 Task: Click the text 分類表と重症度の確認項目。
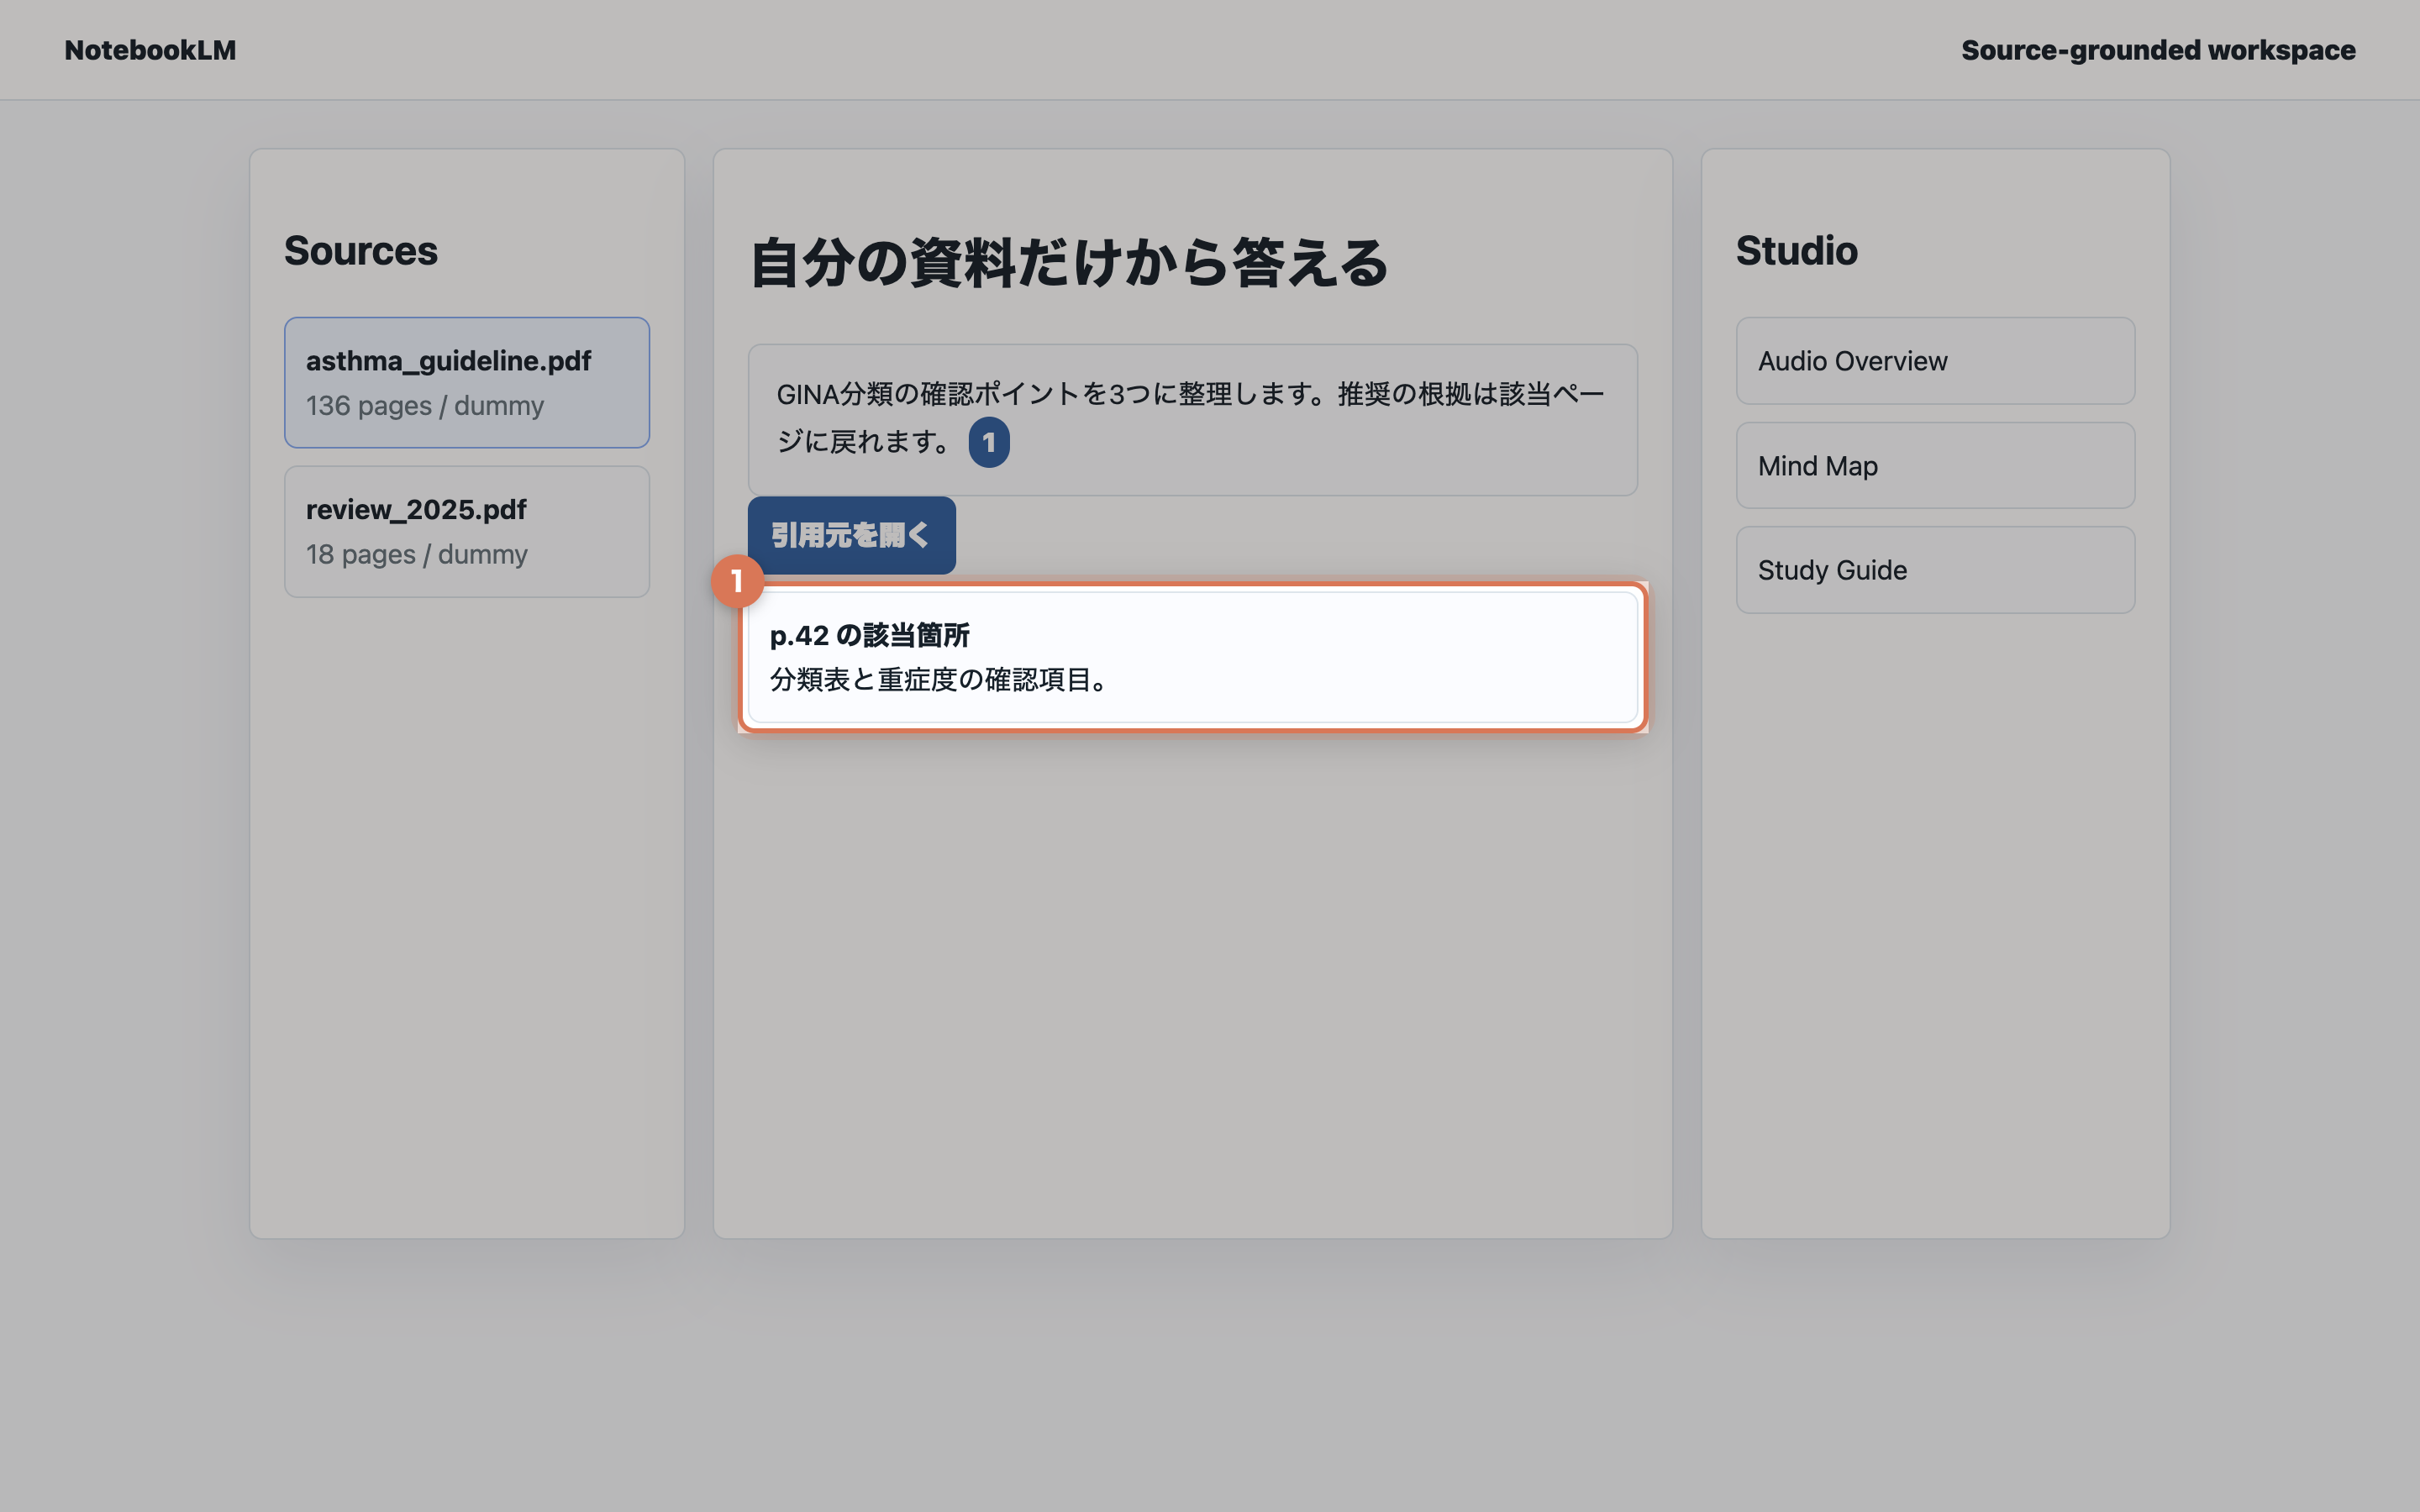[940, 680]
